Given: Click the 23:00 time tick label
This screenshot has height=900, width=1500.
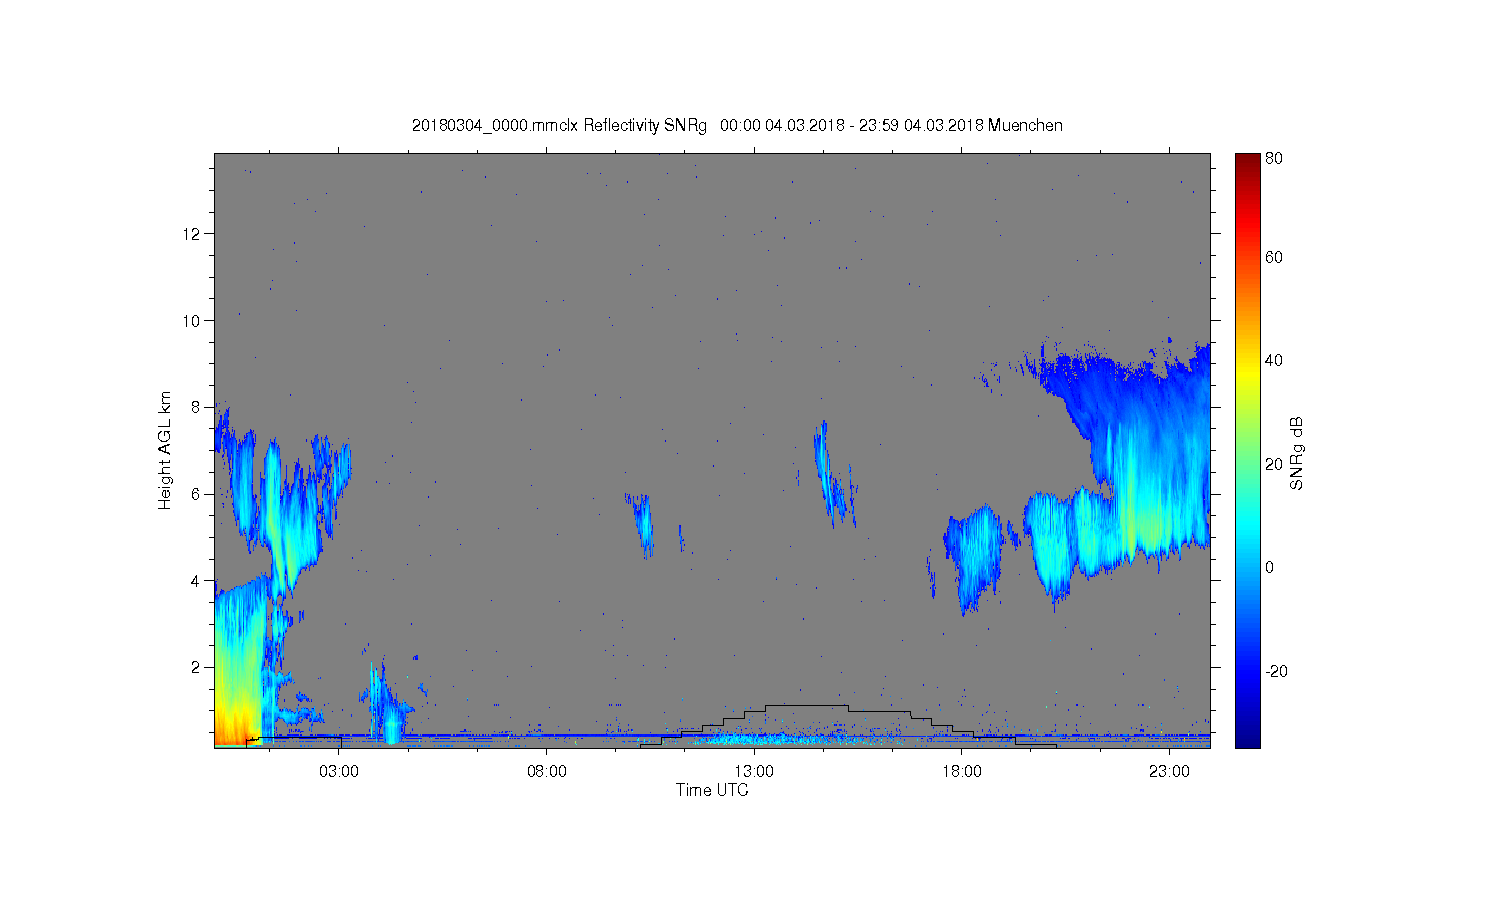Looking at the screenshot, I should tap(1169, 772).
